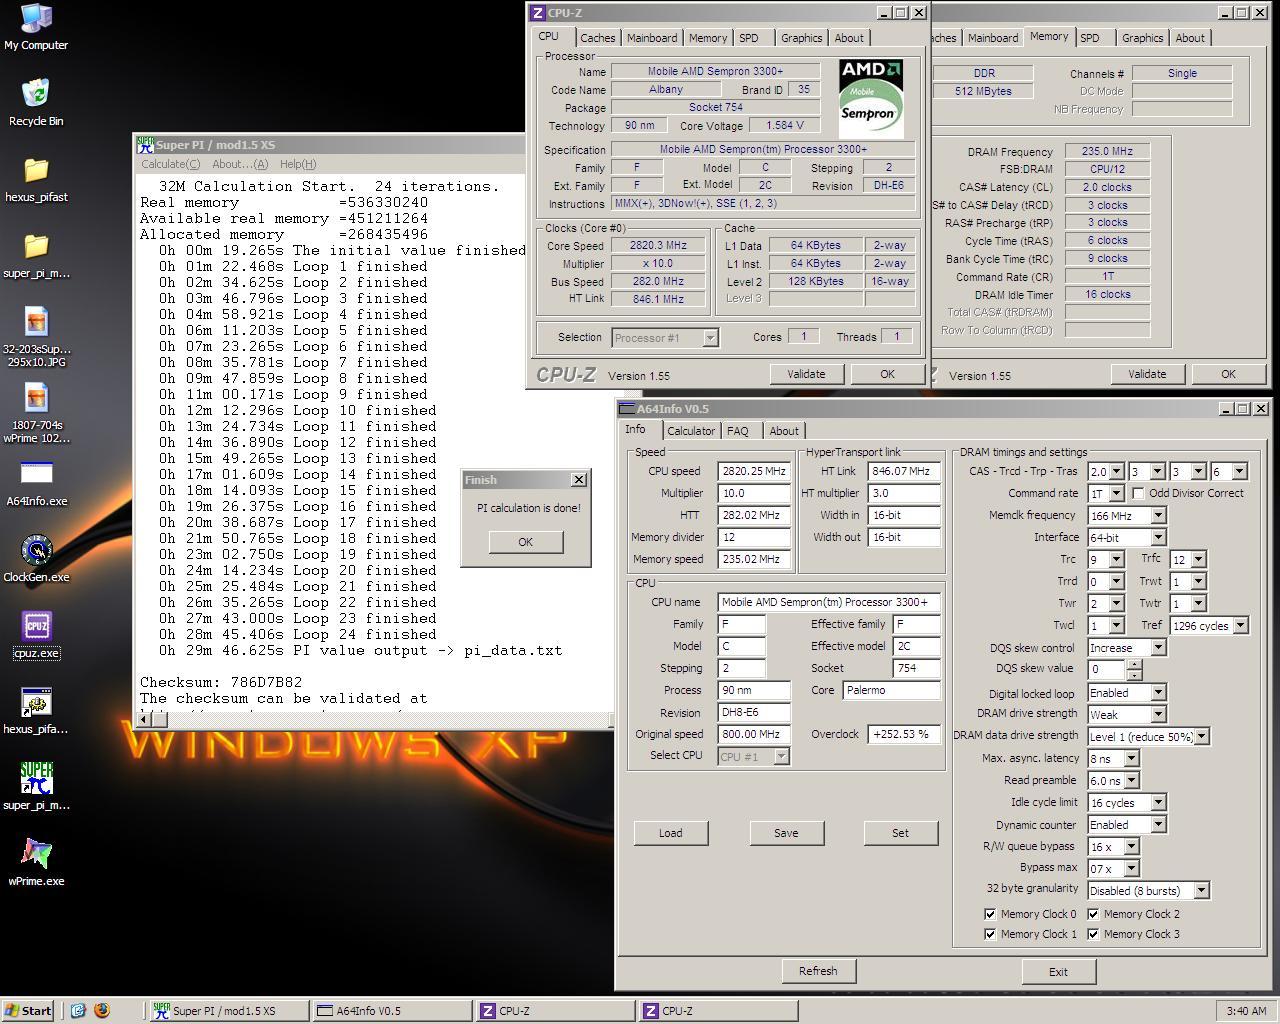Open the CAS latency 2.0 dropdown

1116,471
